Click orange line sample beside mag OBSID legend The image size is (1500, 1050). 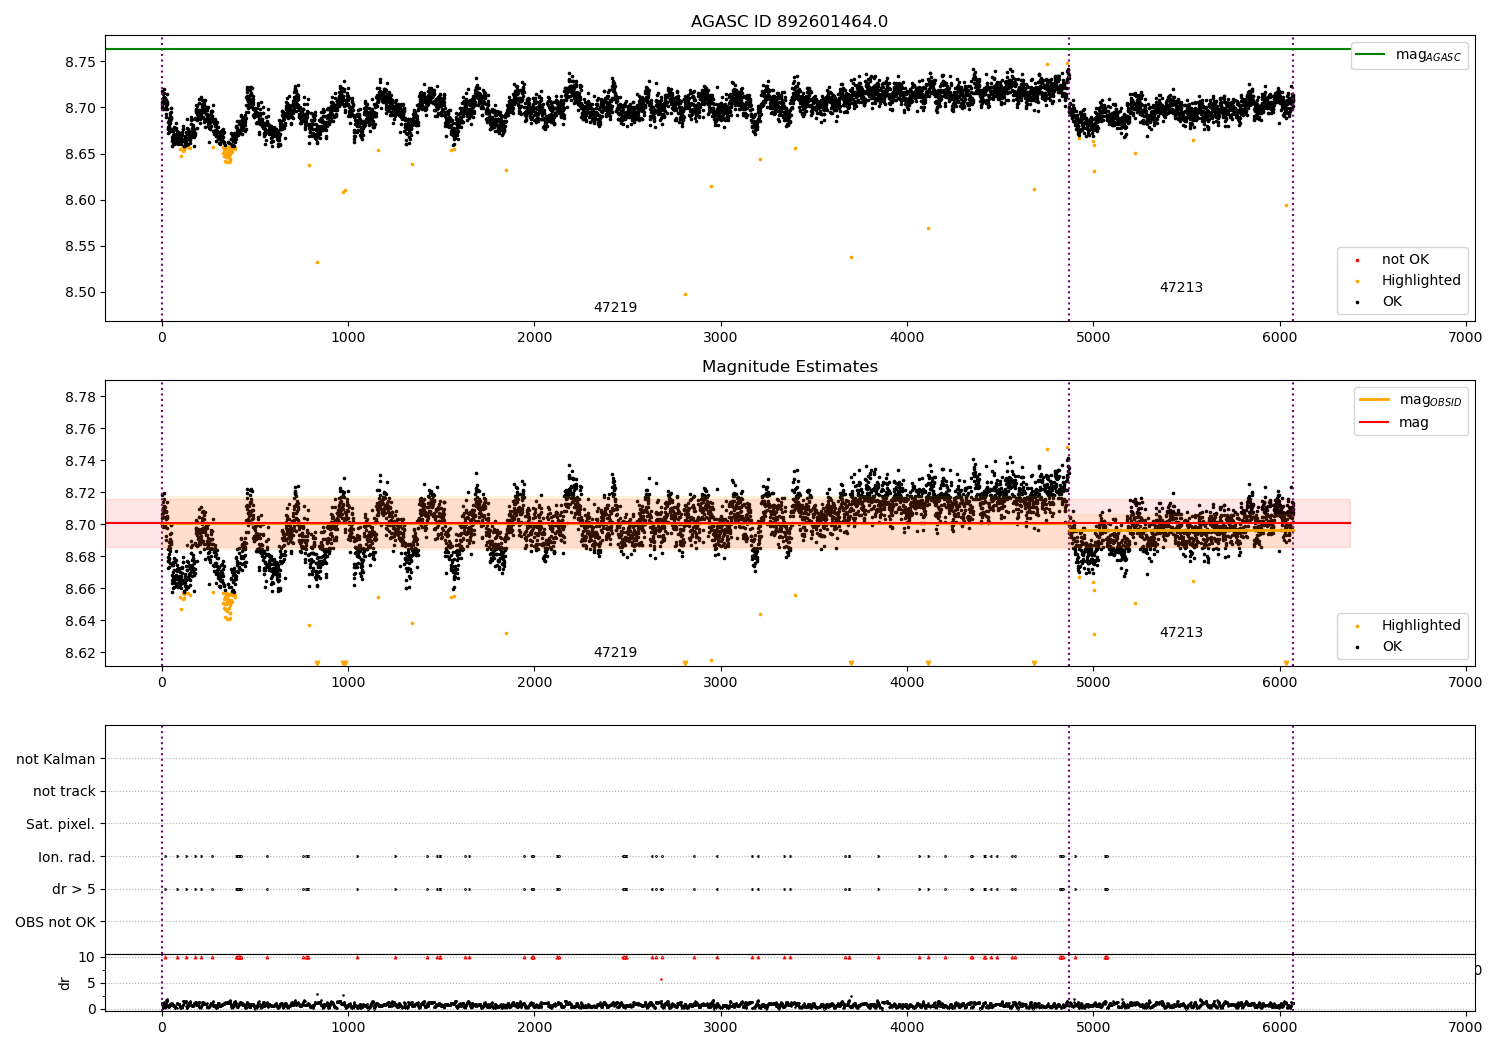click(1374, 400)
